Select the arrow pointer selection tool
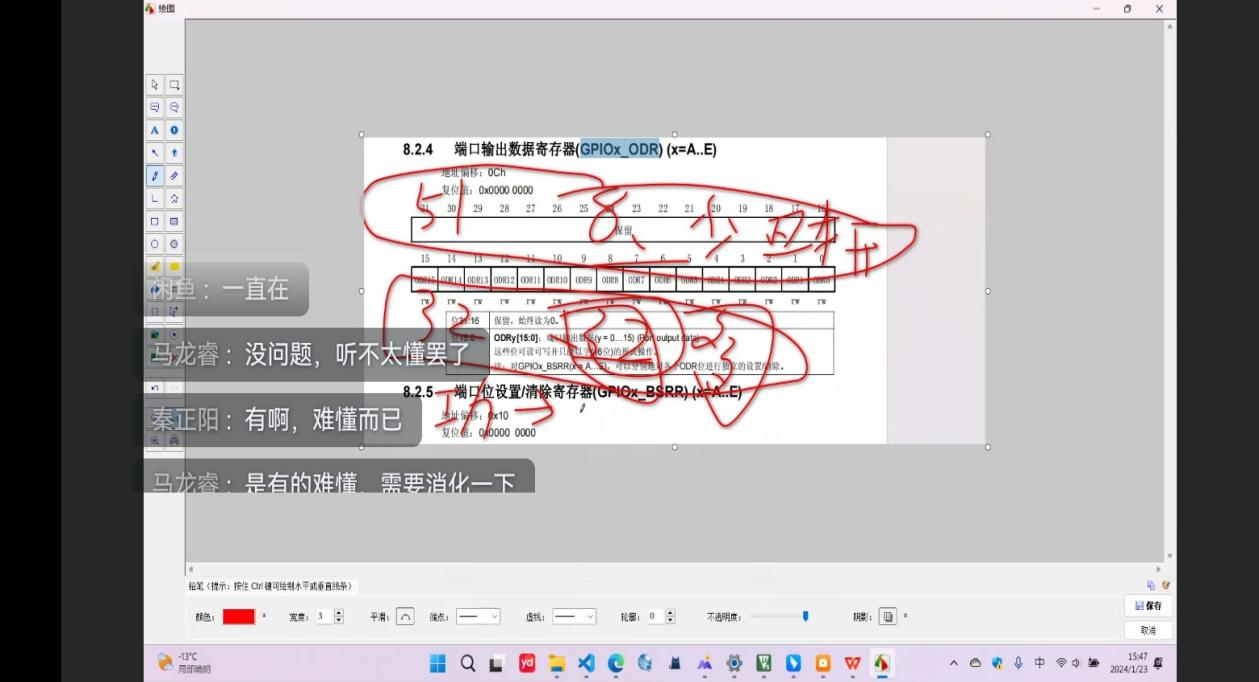This screenshot has height=682, width=1259. tap(155, 85)
